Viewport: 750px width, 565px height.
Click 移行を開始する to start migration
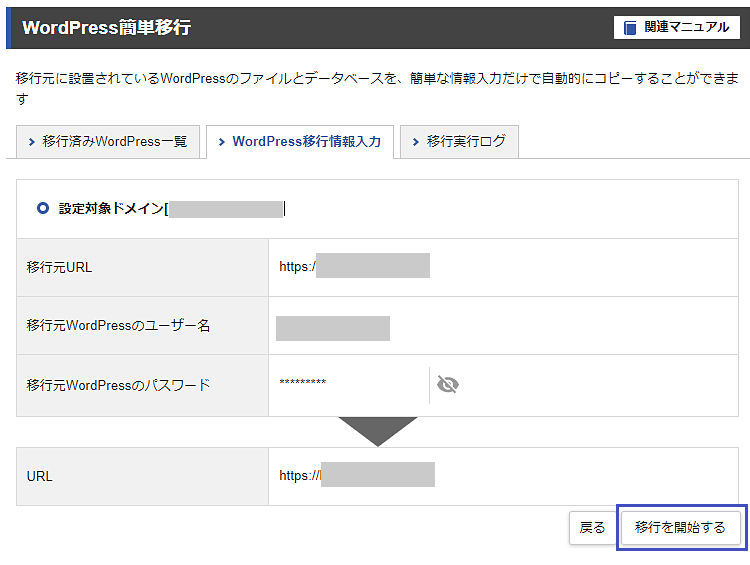pos(680,528)
